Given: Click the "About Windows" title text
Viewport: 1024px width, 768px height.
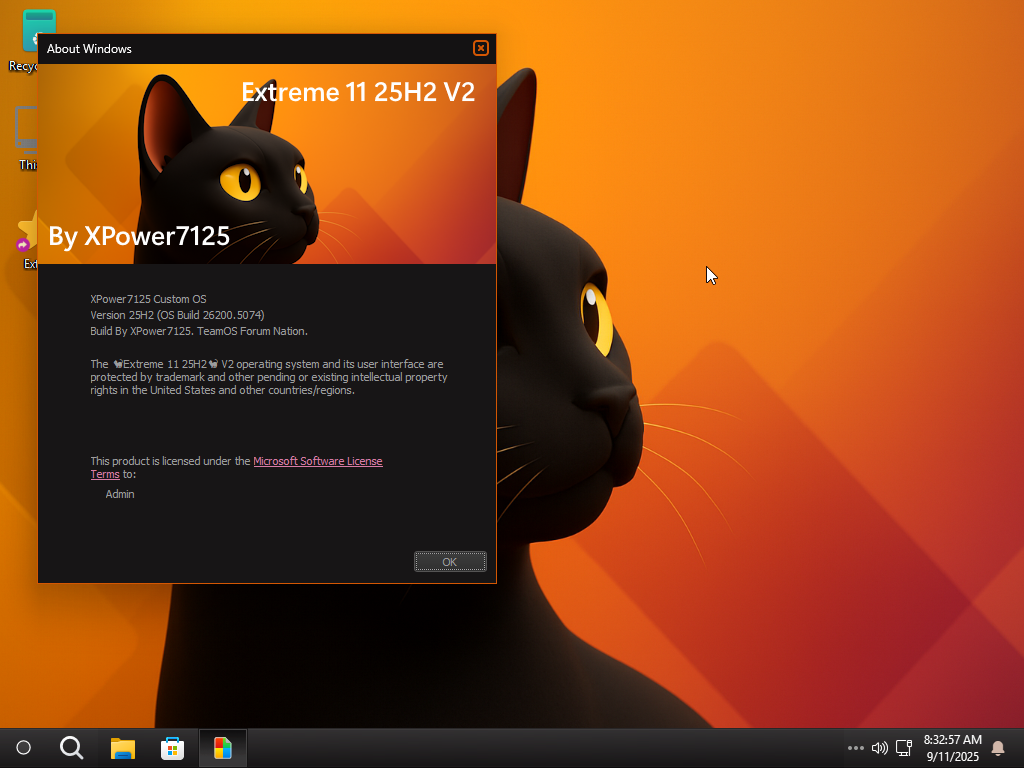Looking at the screenshot, I should 89,49.
